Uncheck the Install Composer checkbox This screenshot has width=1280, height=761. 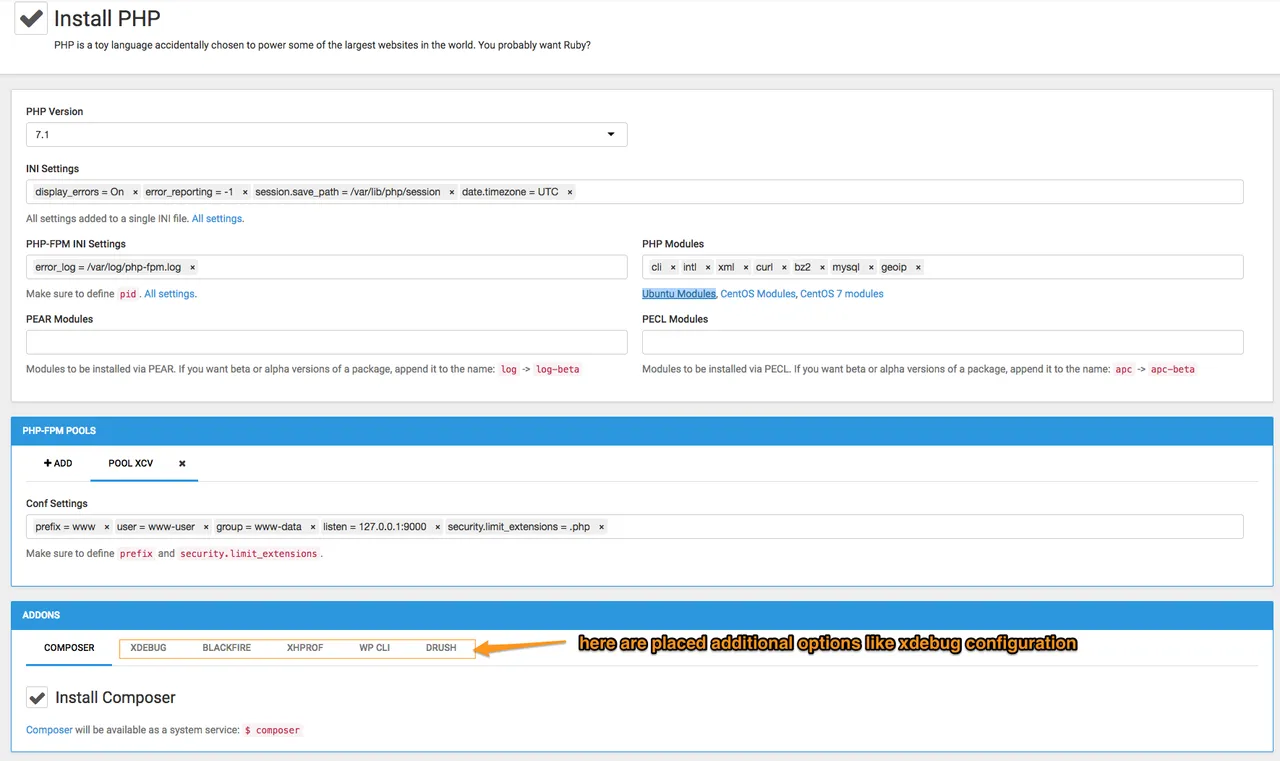tap(36, 697)
